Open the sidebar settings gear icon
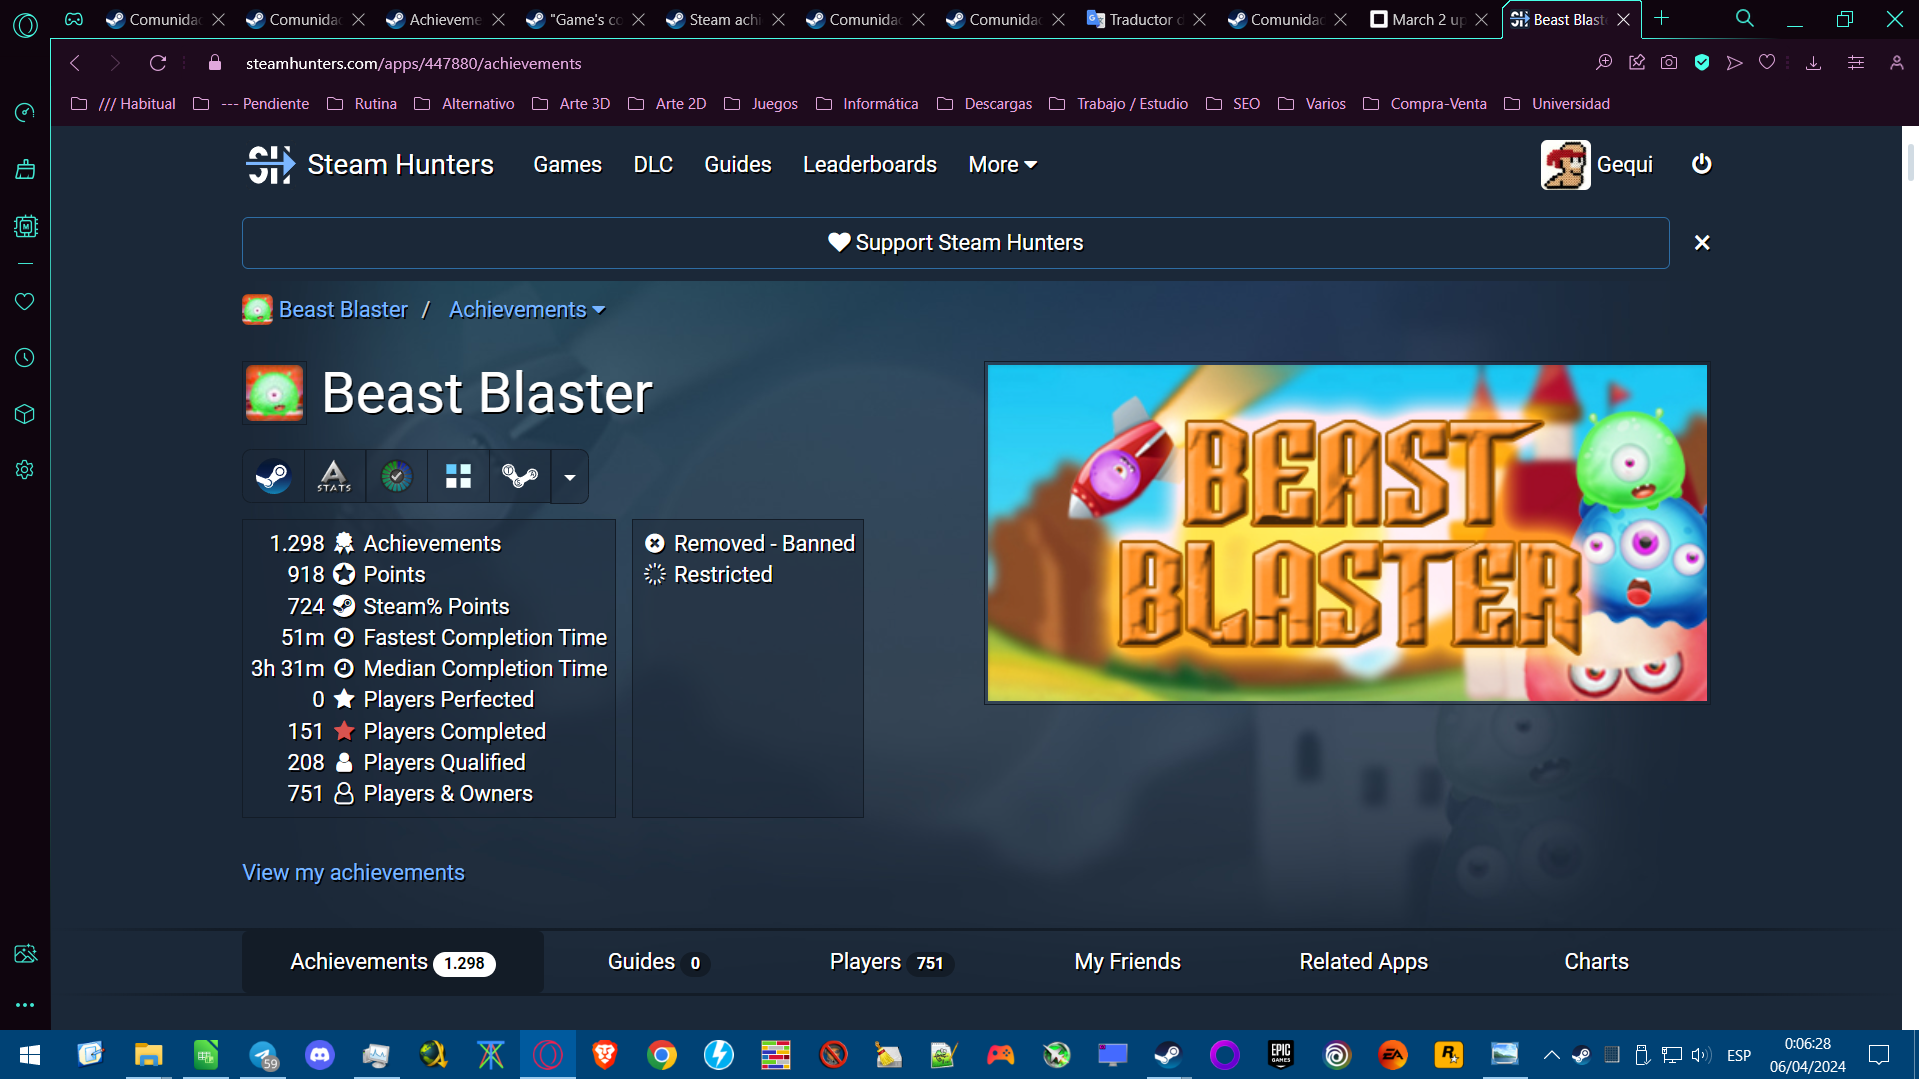 click(25, 470)
